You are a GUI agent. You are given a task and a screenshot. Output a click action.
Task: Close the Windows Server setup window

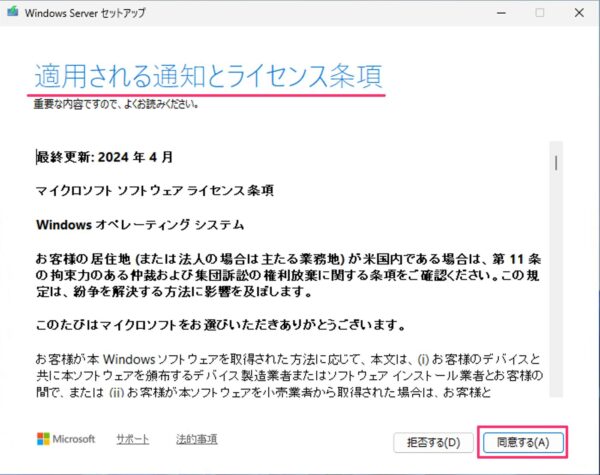click(x=582, y=14)
